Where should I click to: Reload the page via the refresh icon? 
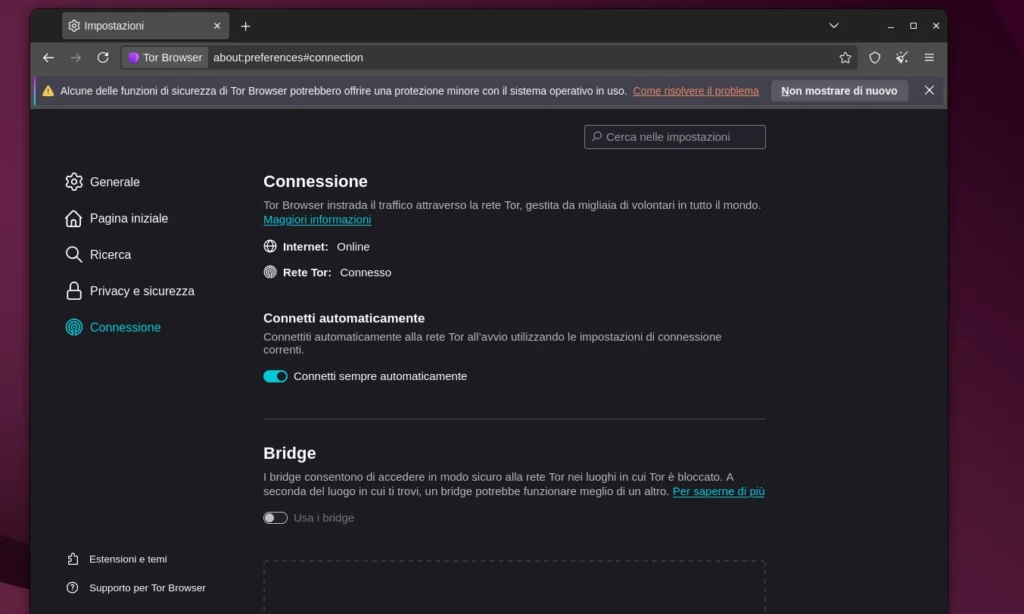click(x=102, y=58)
